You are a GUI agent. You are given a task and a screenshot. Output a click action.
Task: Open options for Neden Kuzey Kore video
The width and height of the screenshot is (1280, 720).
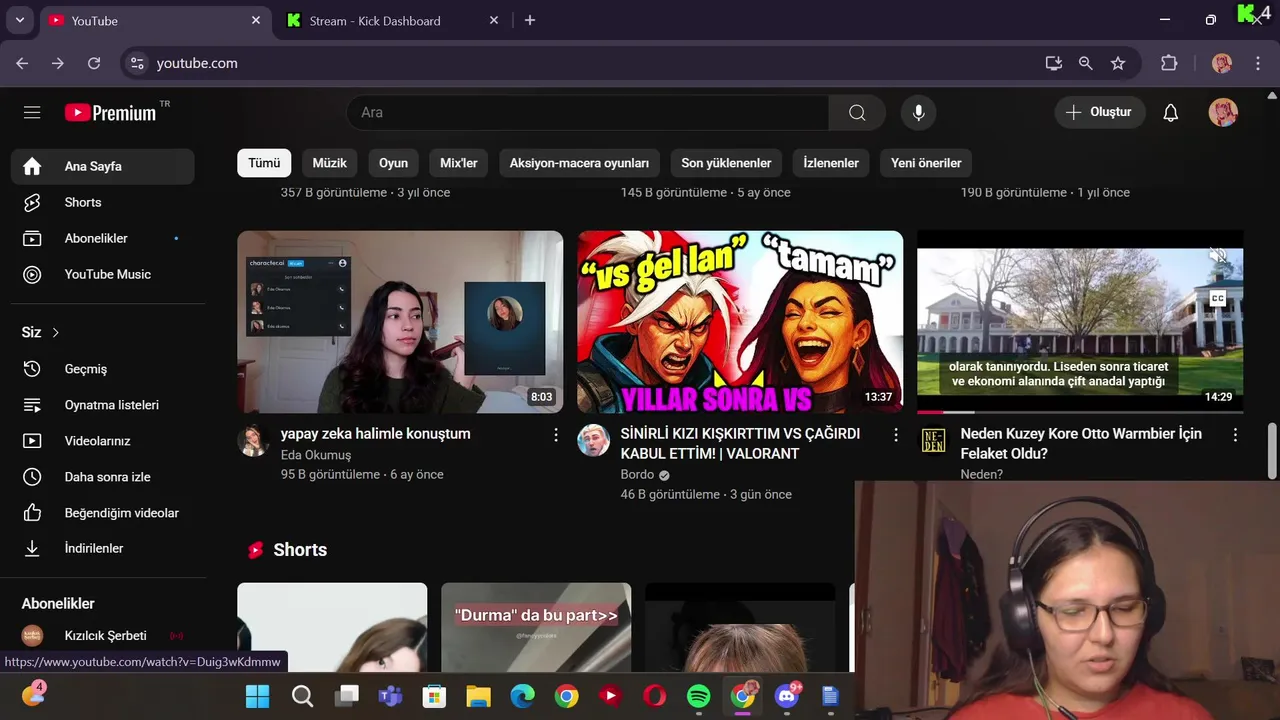[1235, 435]
